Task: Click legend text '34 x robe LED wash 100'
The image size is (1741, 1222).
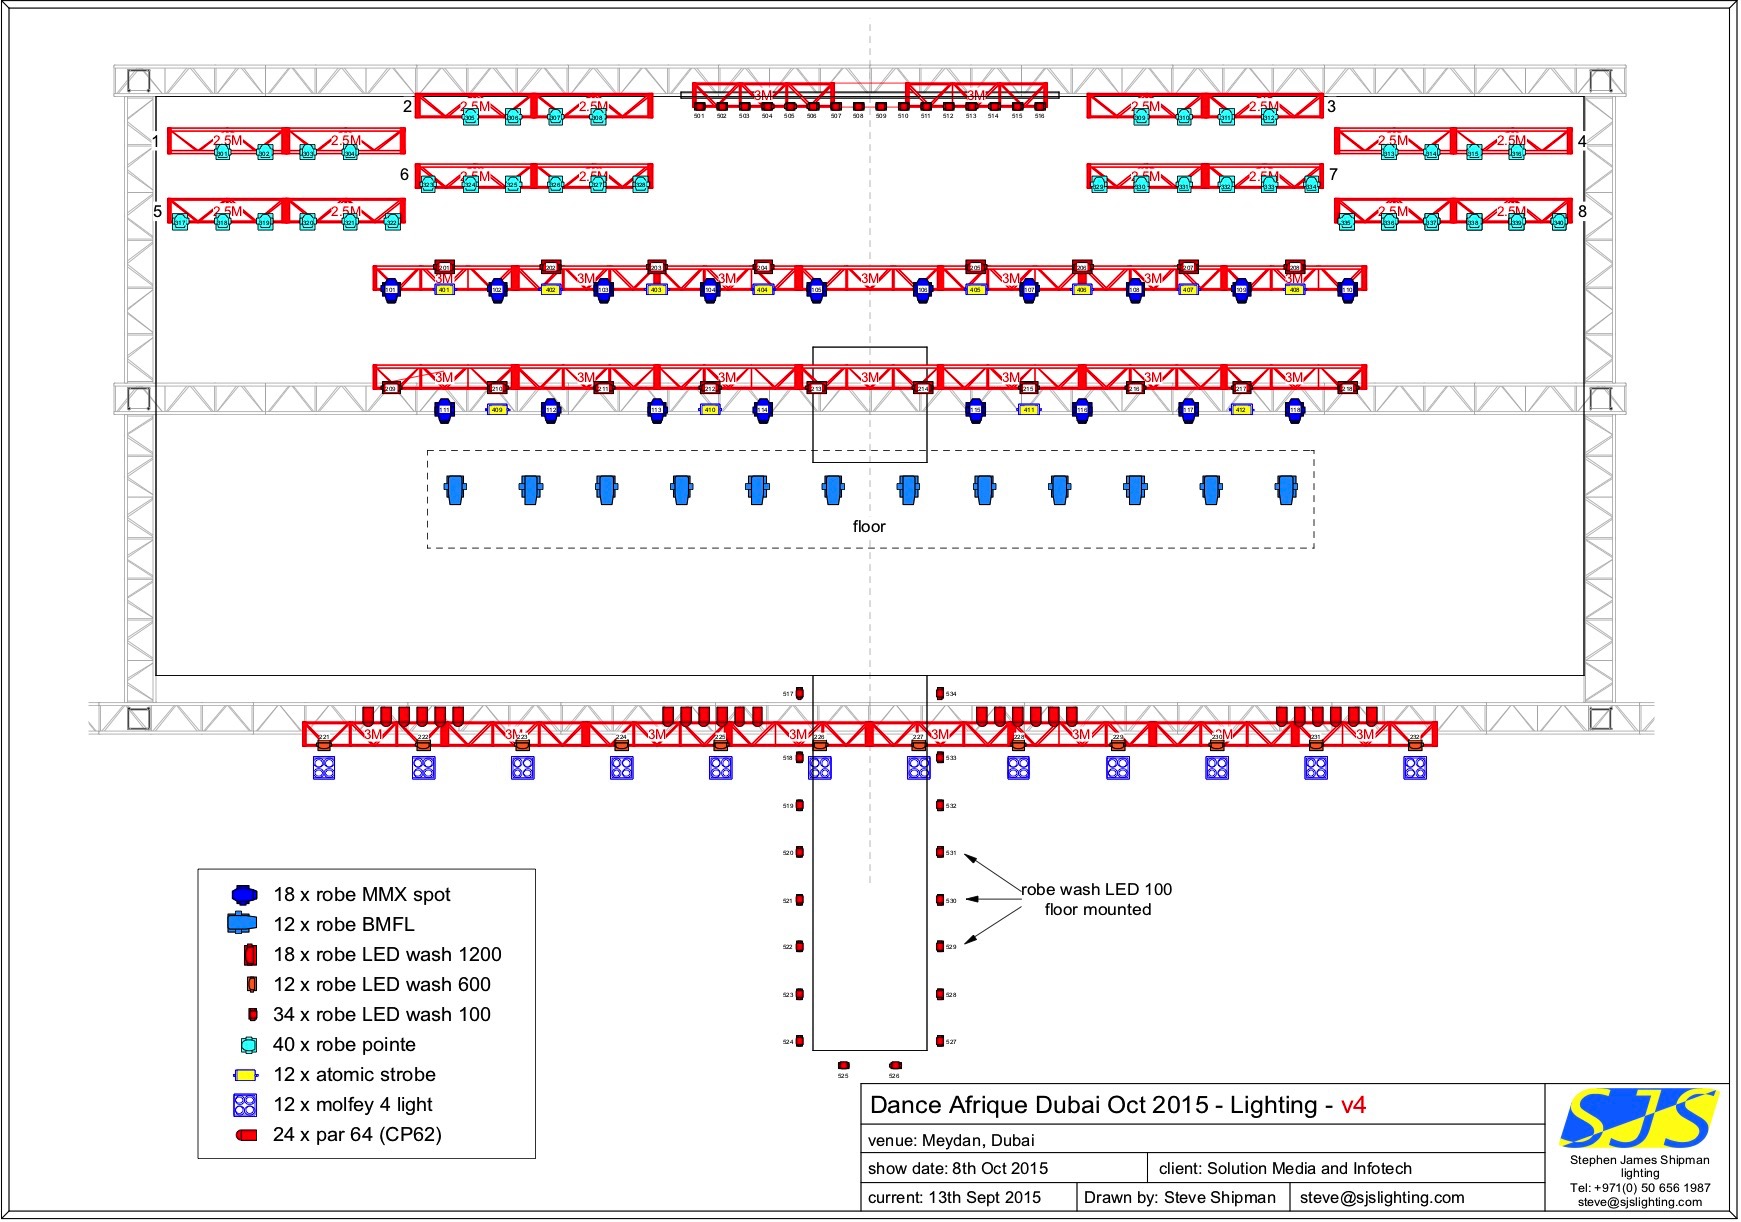Action: pyautogui.click(x=382, y=1015)
